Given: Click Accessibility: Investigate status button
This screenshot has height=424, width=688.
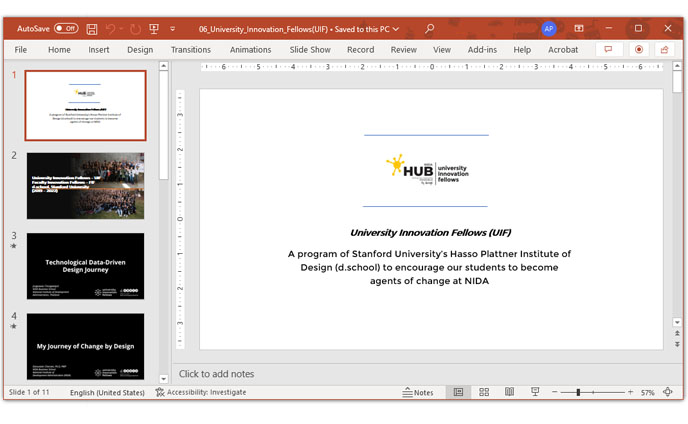Looking at the screenshot, I should coord(201,392).
